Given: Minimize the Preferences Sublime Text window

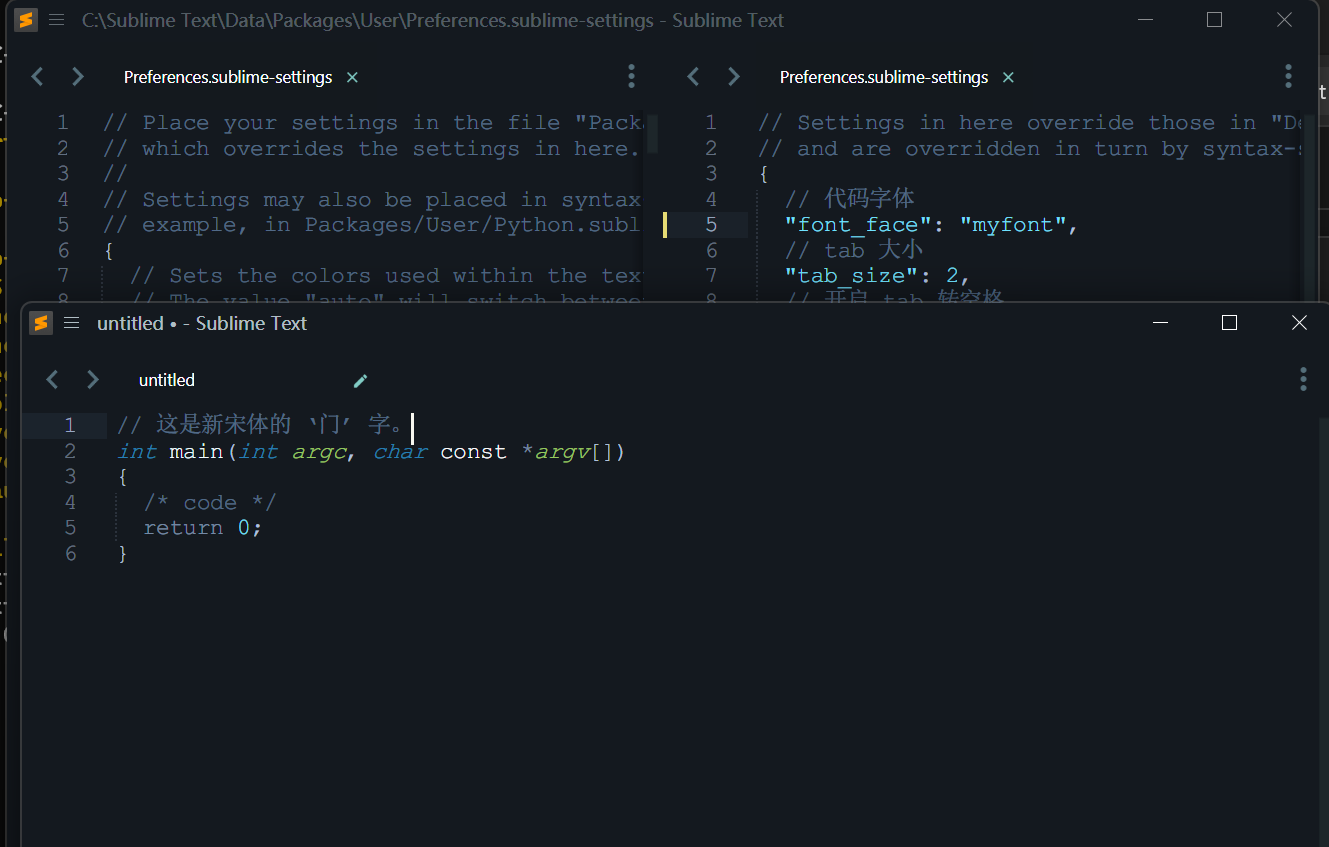Looking at the screenshot, I should (x=1146, y=20).
